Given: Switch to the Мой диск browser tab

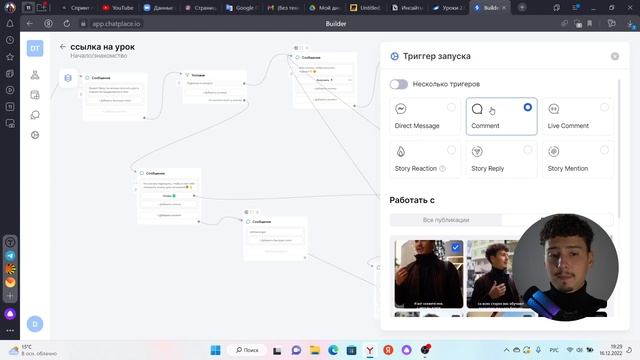Looking at the screenshot, I should (324, 8).
